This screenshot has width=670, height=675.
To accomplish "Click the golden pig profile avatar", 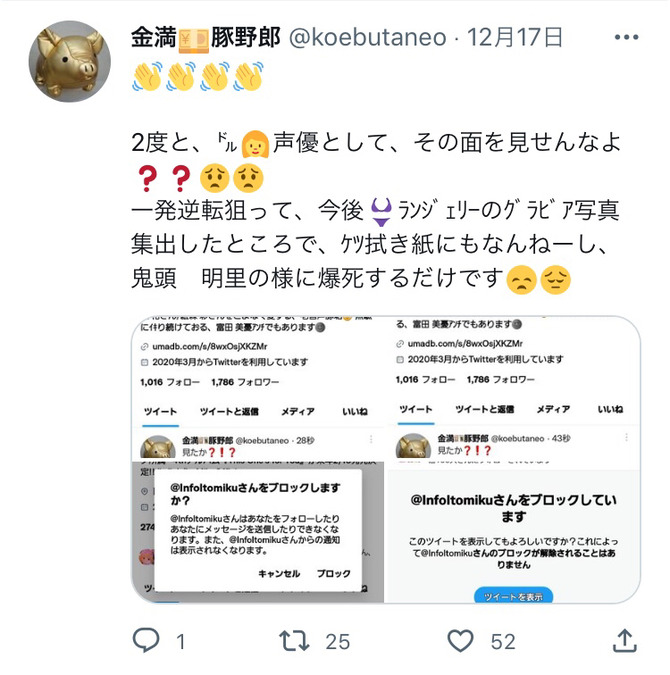I will tap(70, 62).
